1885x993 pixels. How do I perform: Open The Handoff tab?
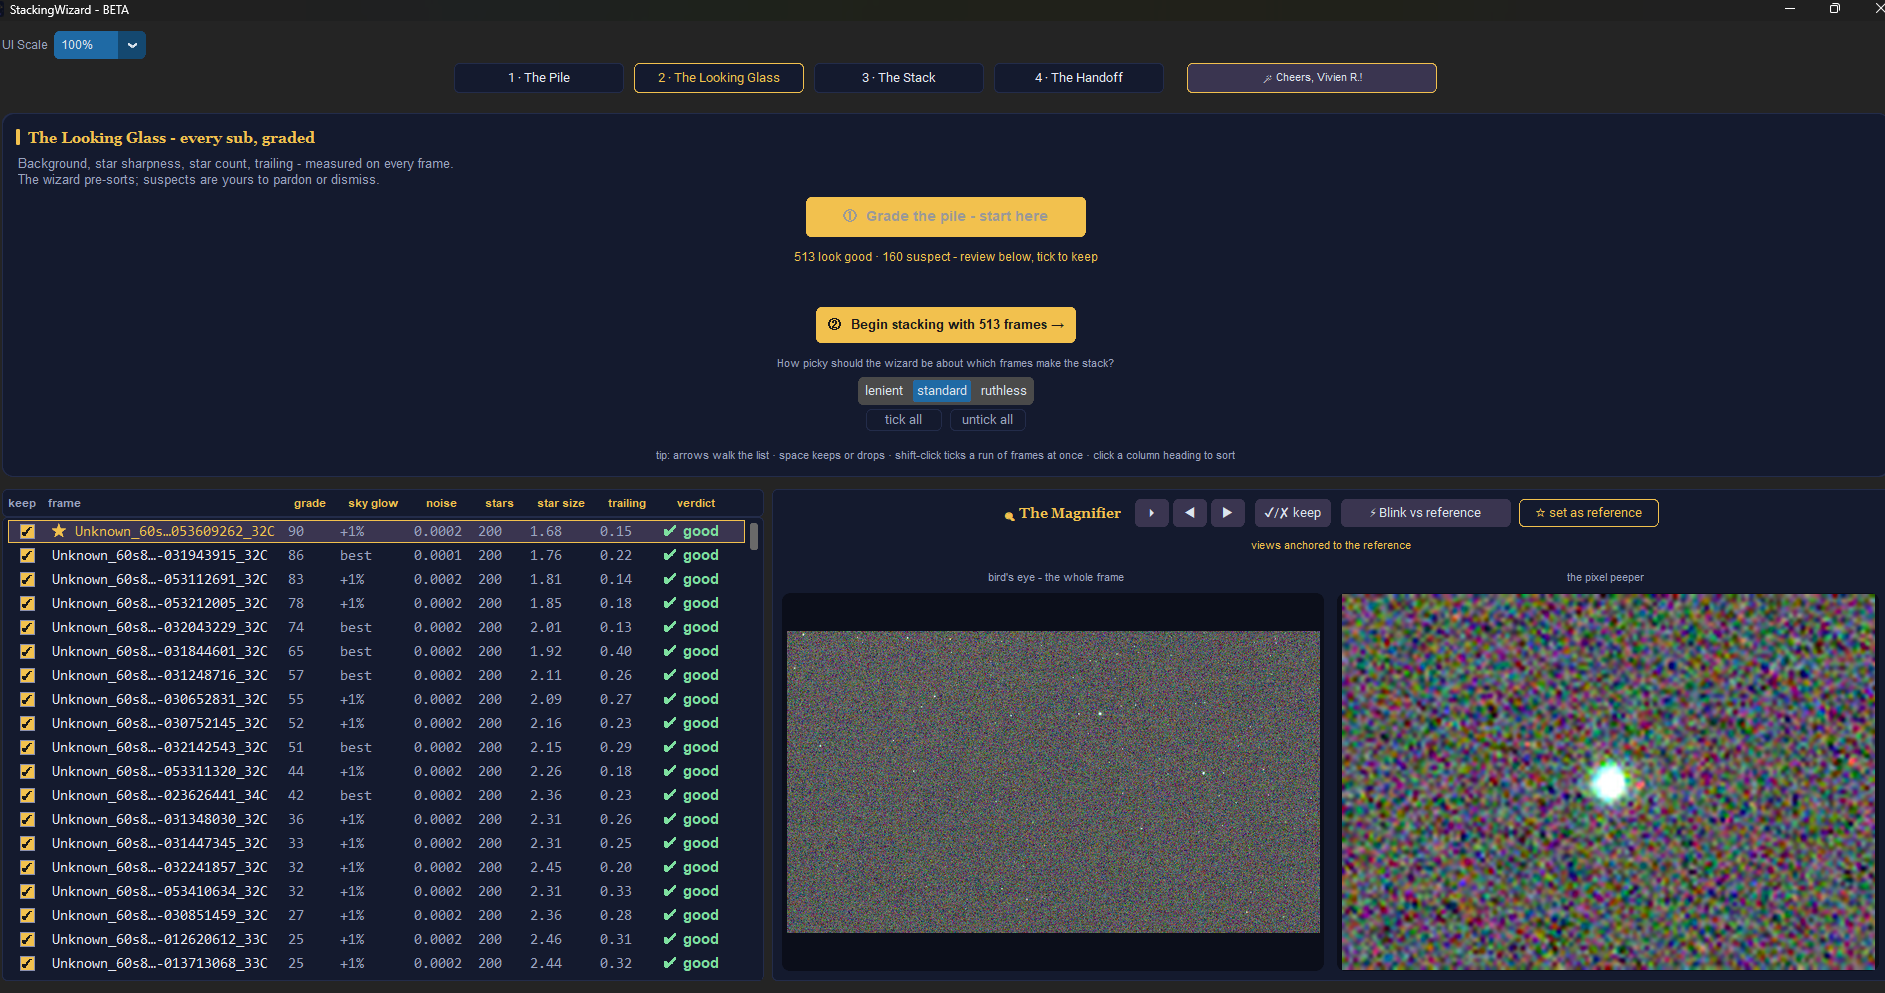[x=1078, y=78]
